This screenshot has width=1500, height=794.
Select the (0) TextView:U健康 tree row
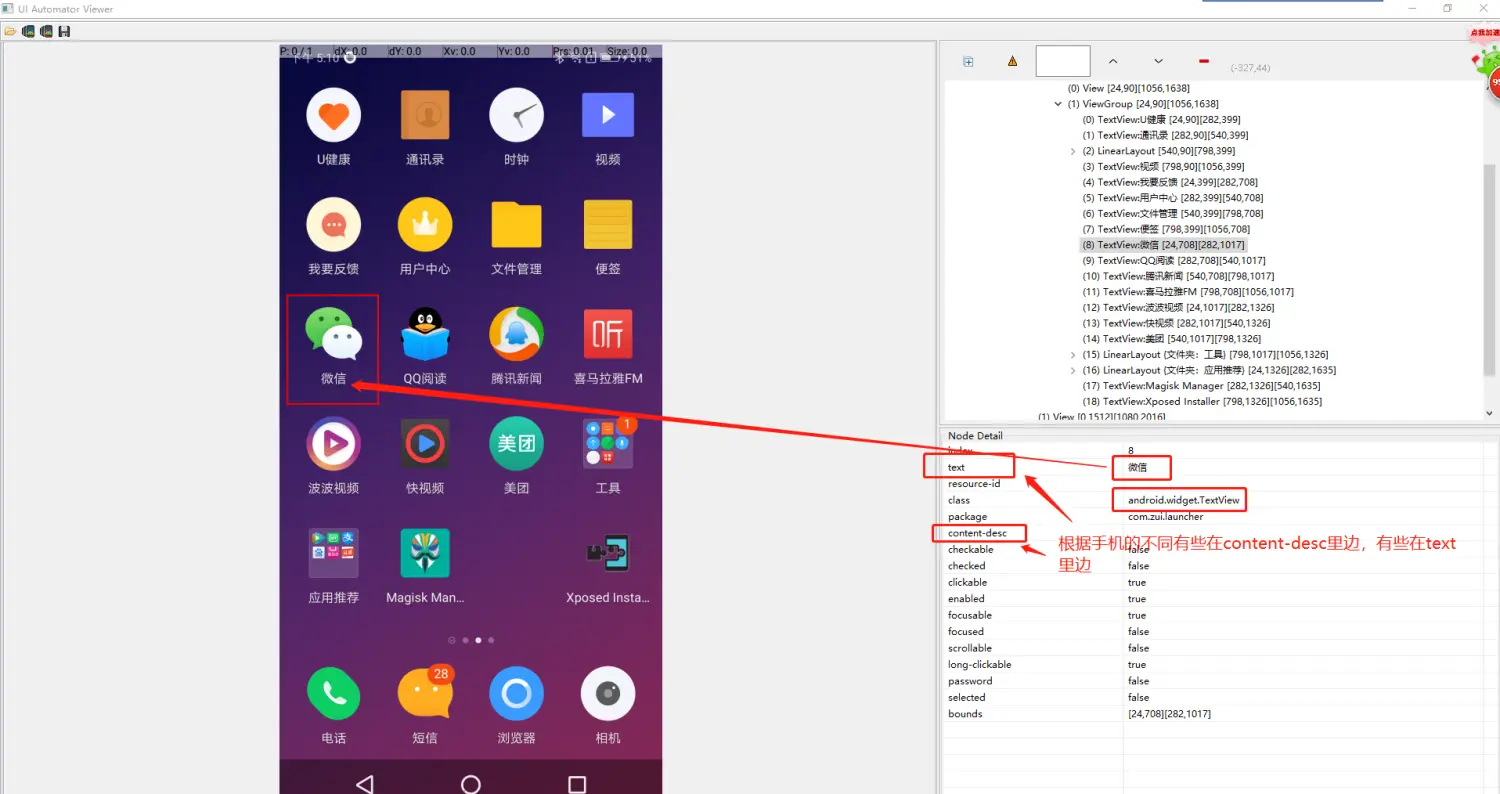point(1162,120)
